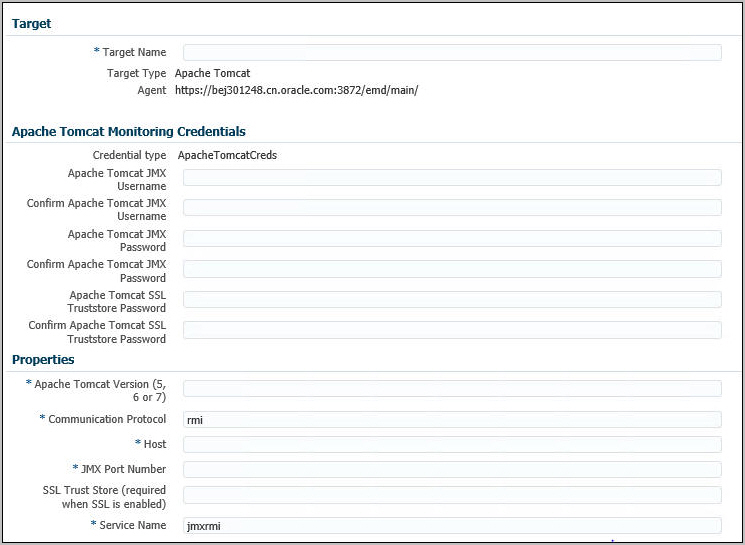This screenshot has width=745, height=545.
Task: Click the Apache Tomcat JMX Password field
Action: tap(452, 239)
